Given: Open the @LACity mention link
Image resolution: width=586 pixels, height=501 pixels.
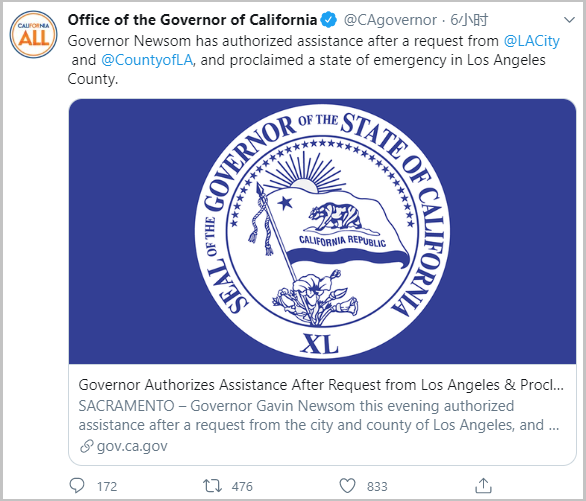Looking at the screenshot, I should pyautogui.click(x=531, y=41).
